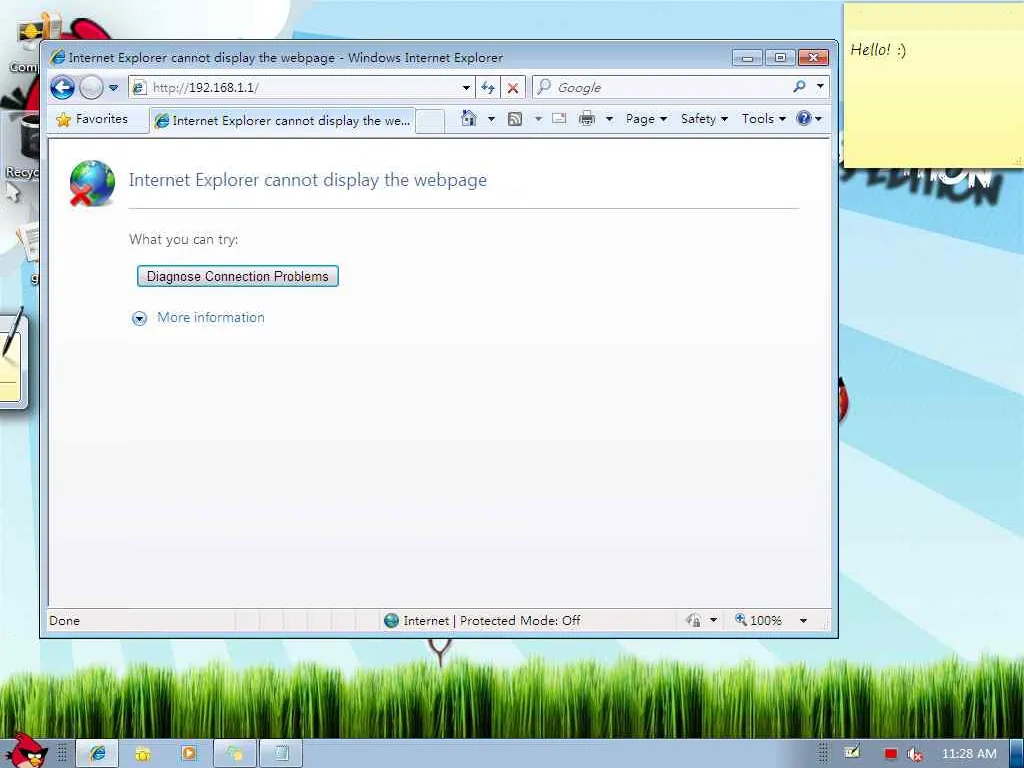Expand More information arrow icon

[x=140, y=319]
